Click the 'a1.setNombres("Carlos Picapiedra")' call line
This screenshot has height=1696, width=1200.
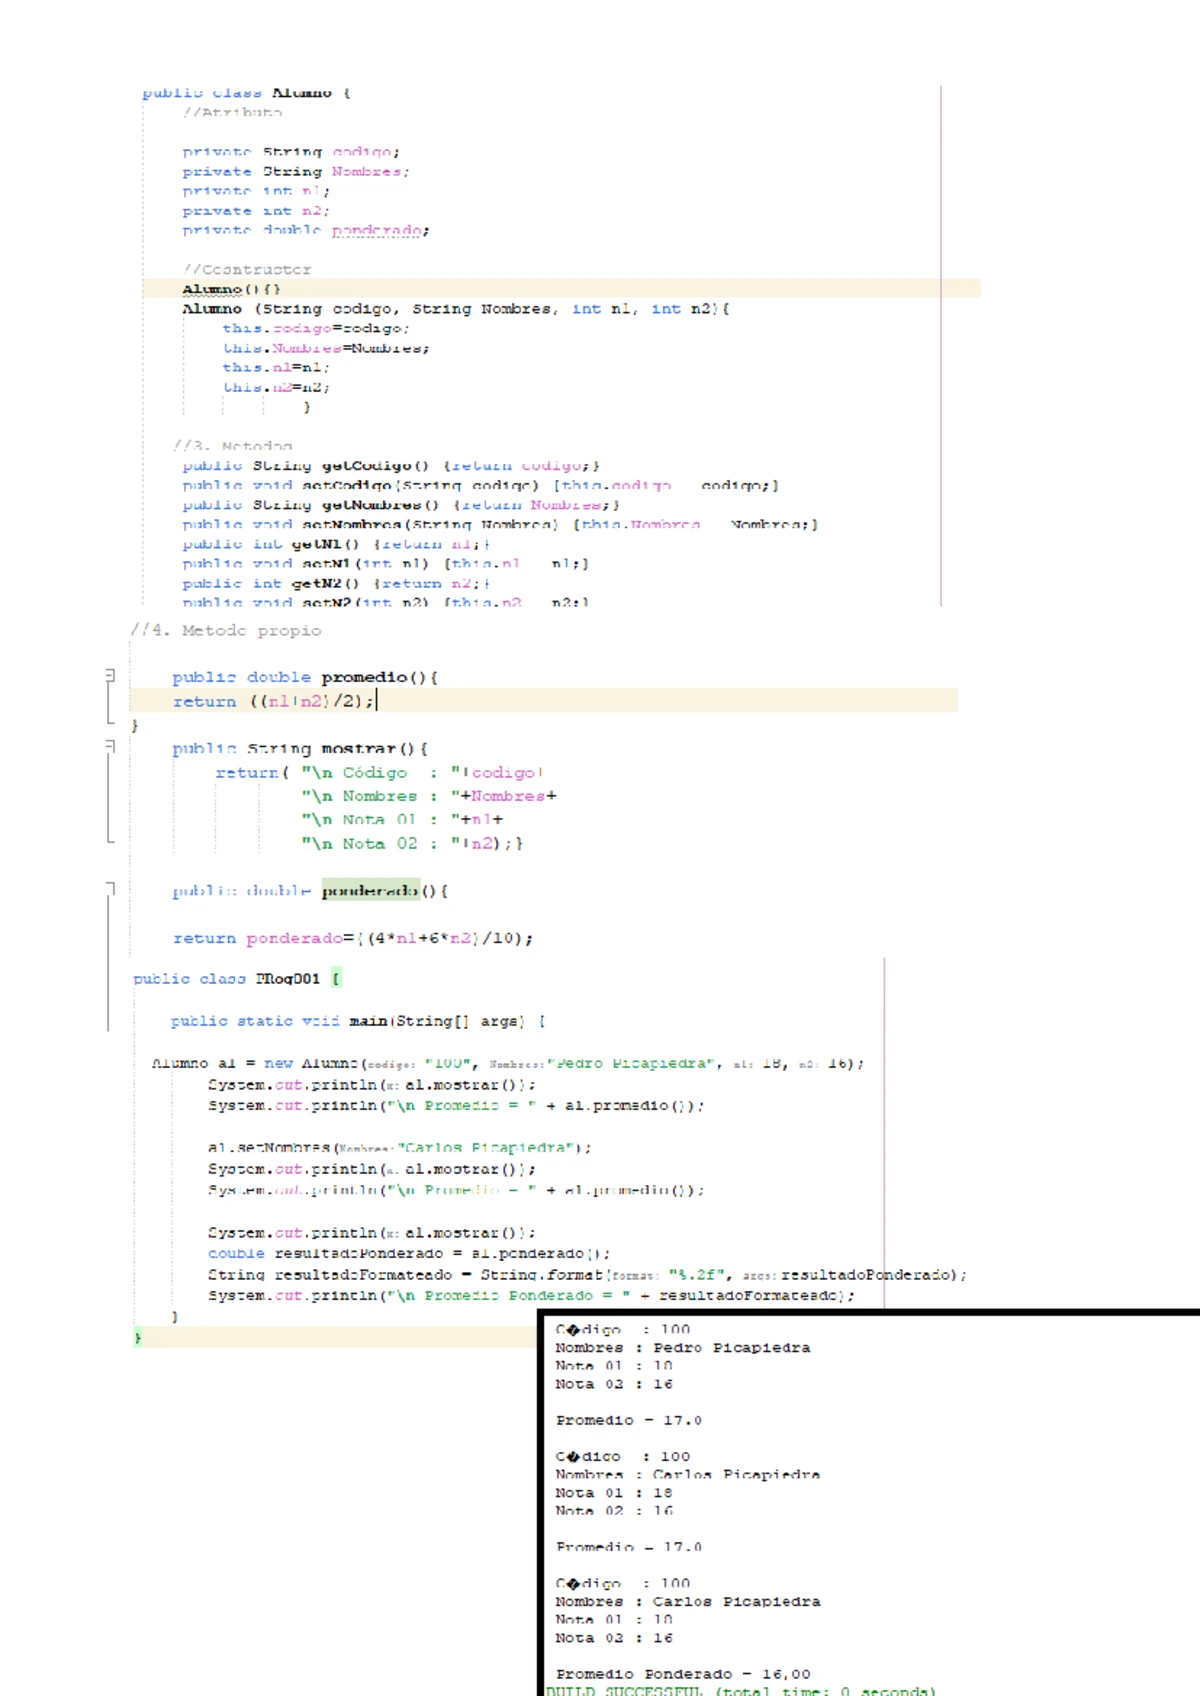tap(400, 1148)
